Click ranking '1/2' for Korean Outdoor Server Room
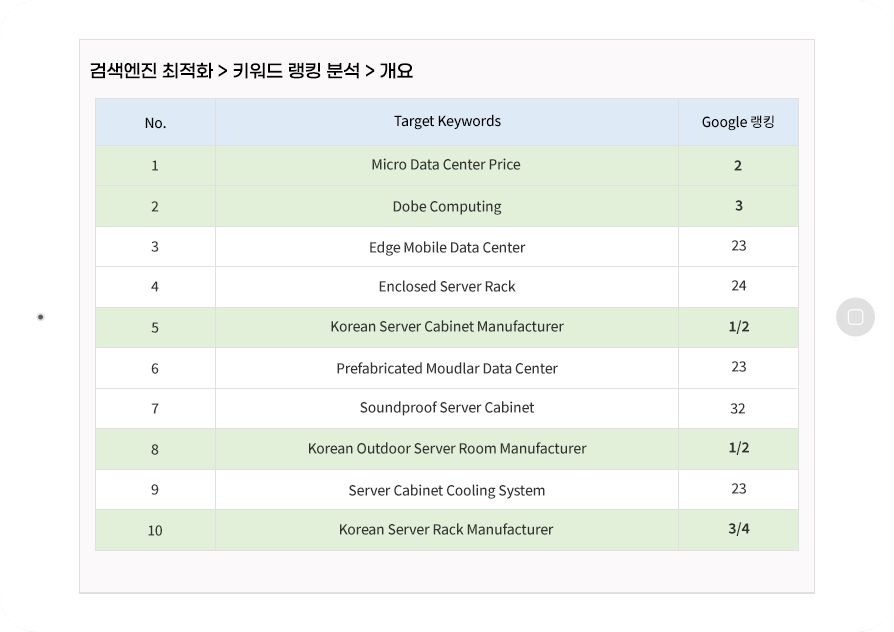Screen dimensions: 894x632 pyautogui.click(x=738, y=448)
